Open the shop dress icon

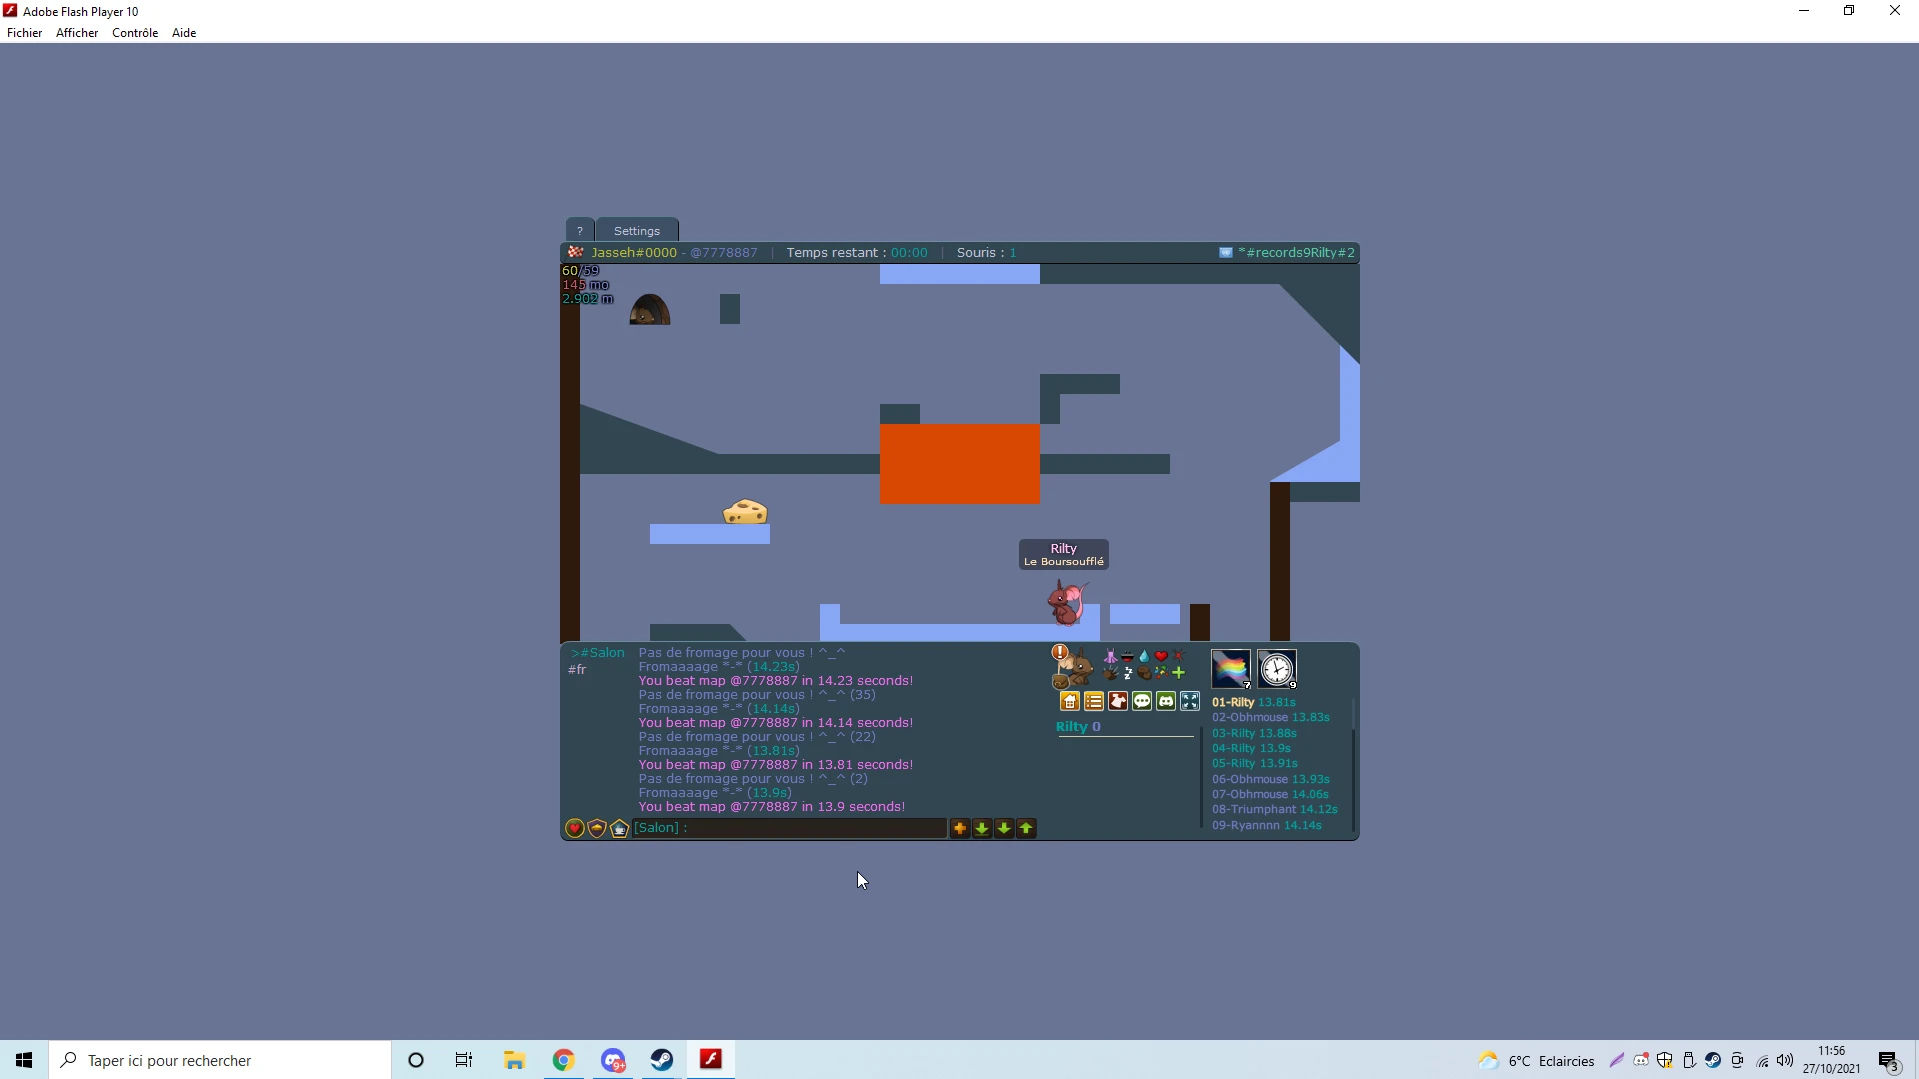[x=1118, y=702]
